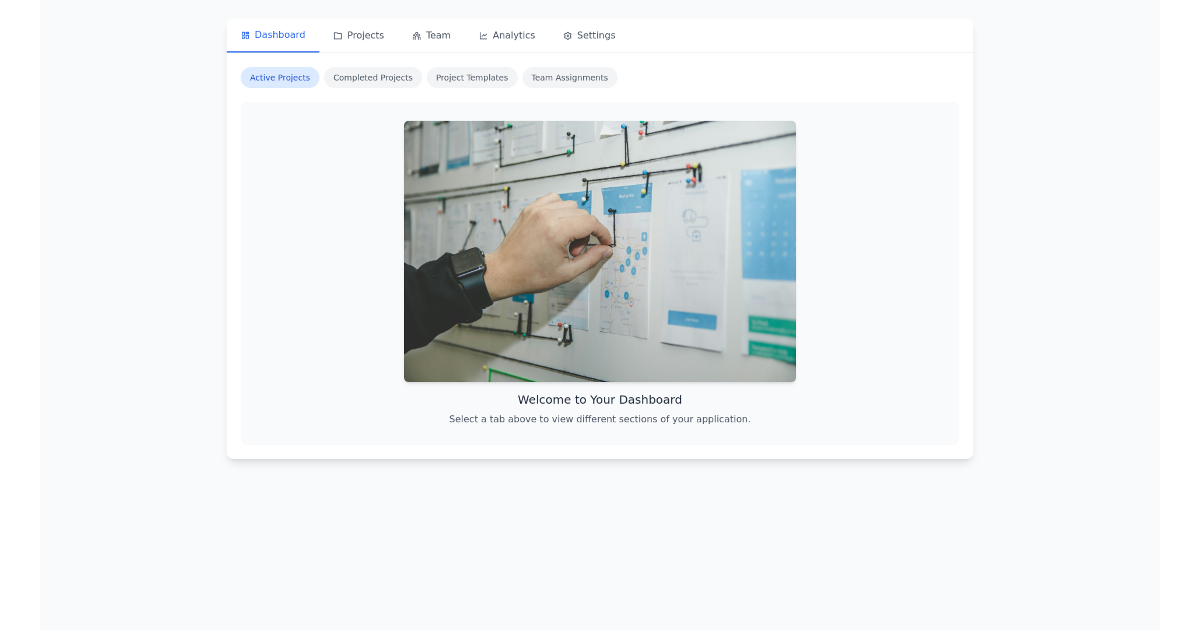Click the Welcome to Your Dashboard heading
1200x630 pixels.
pyautogui.click(x=599, y=399)
